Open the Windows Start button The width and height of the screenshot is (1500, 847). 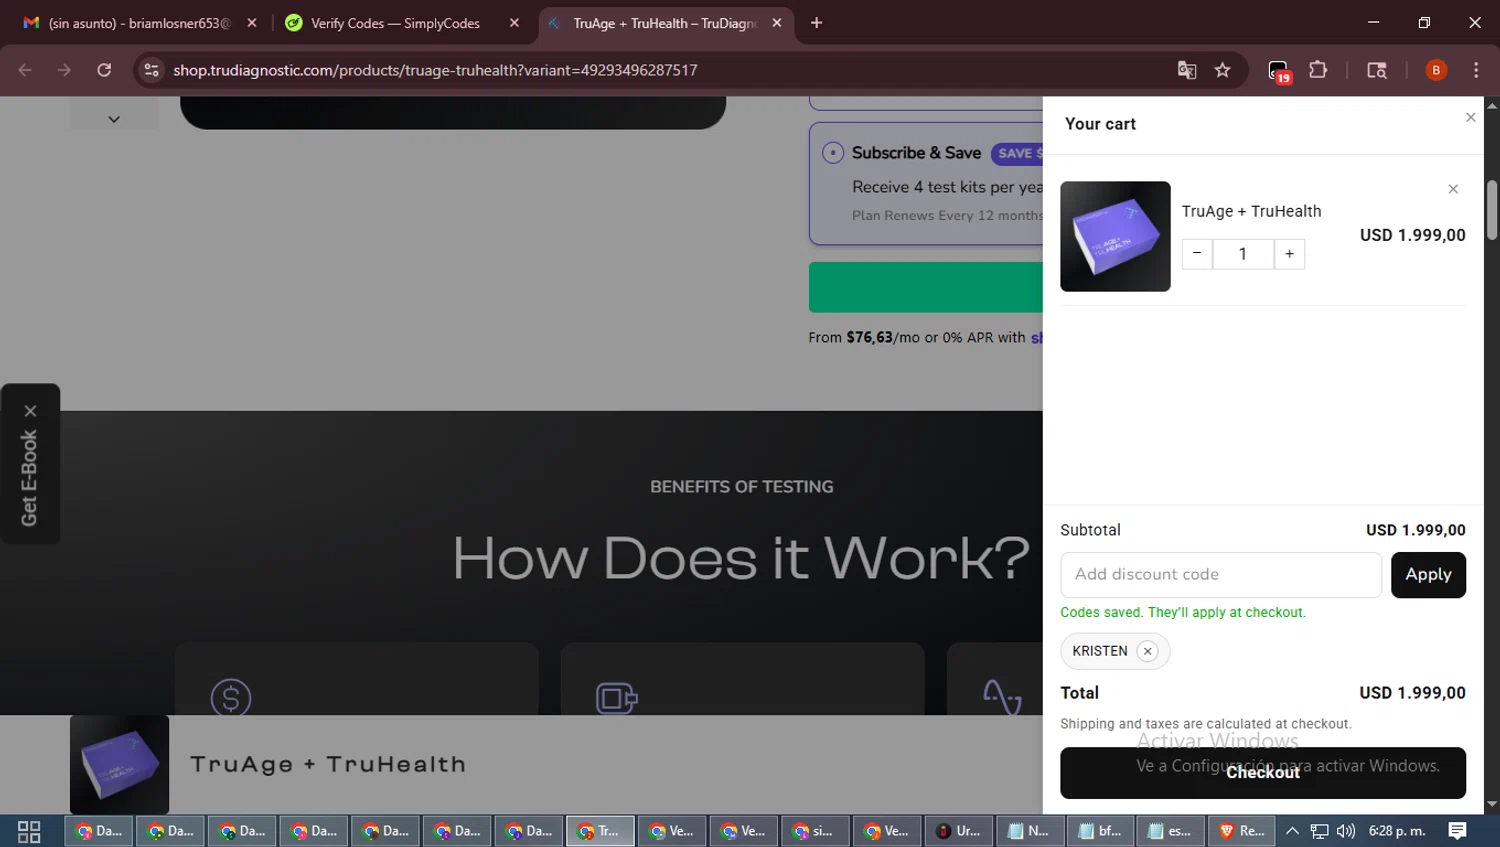(29, 831)
